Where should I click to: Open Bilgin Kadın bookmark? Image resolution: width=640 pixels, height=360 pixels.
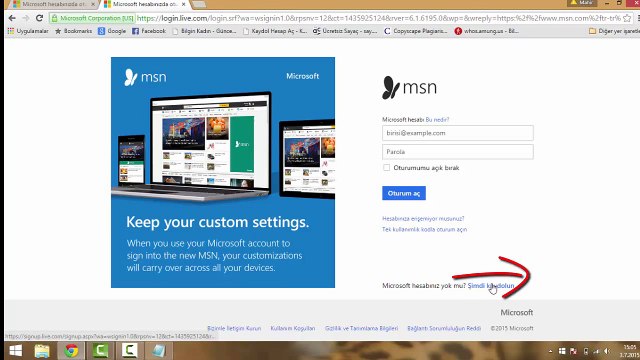[204, 31]
